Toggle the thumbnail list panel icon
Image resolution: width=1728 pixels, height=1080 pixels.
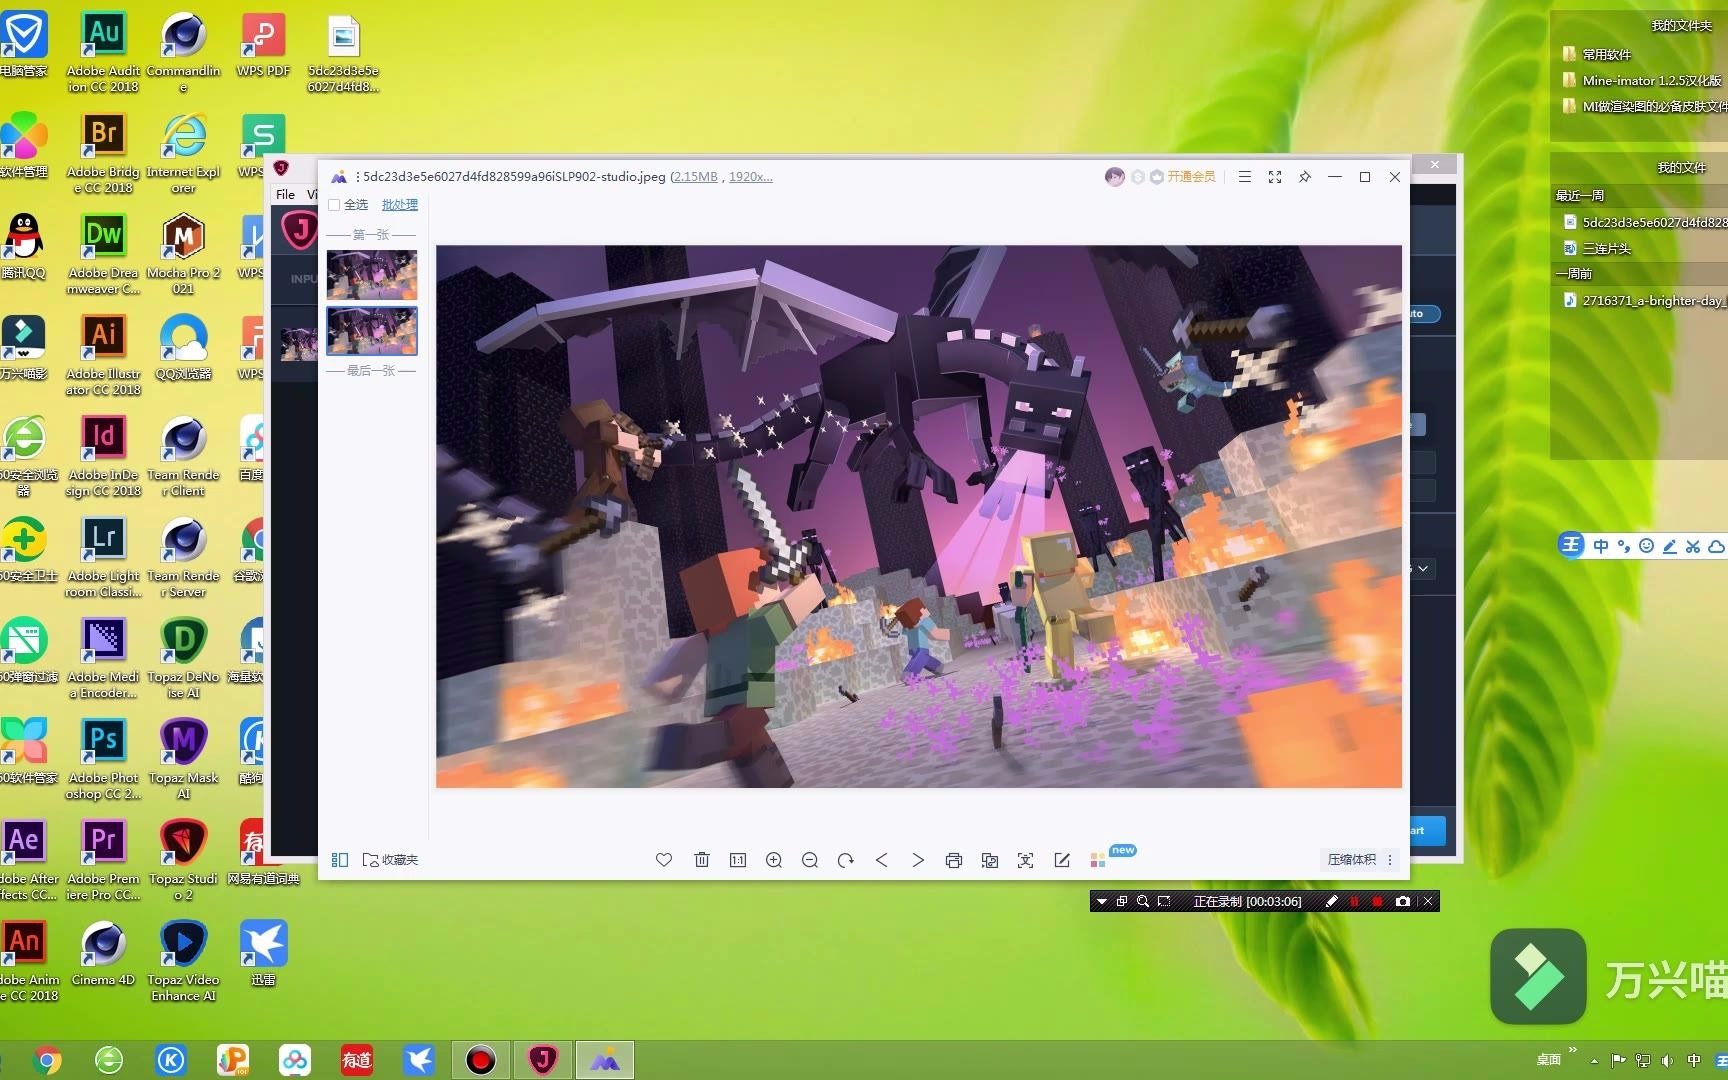point(340,860)
